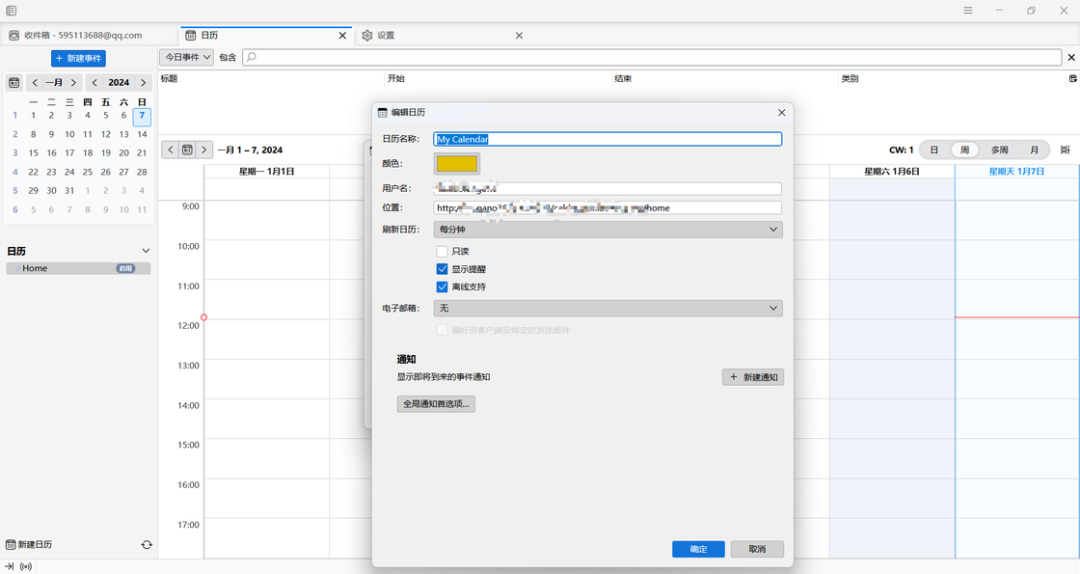Close the 设置 tab
The image size is (1080, 574).
pyautogui.click(x=519, y=35)
